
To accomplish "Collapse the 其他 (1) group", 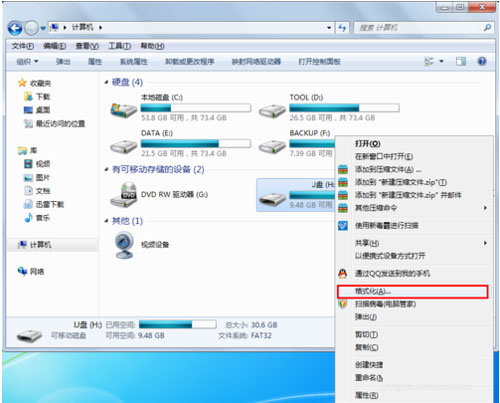I will coord(106,221).
